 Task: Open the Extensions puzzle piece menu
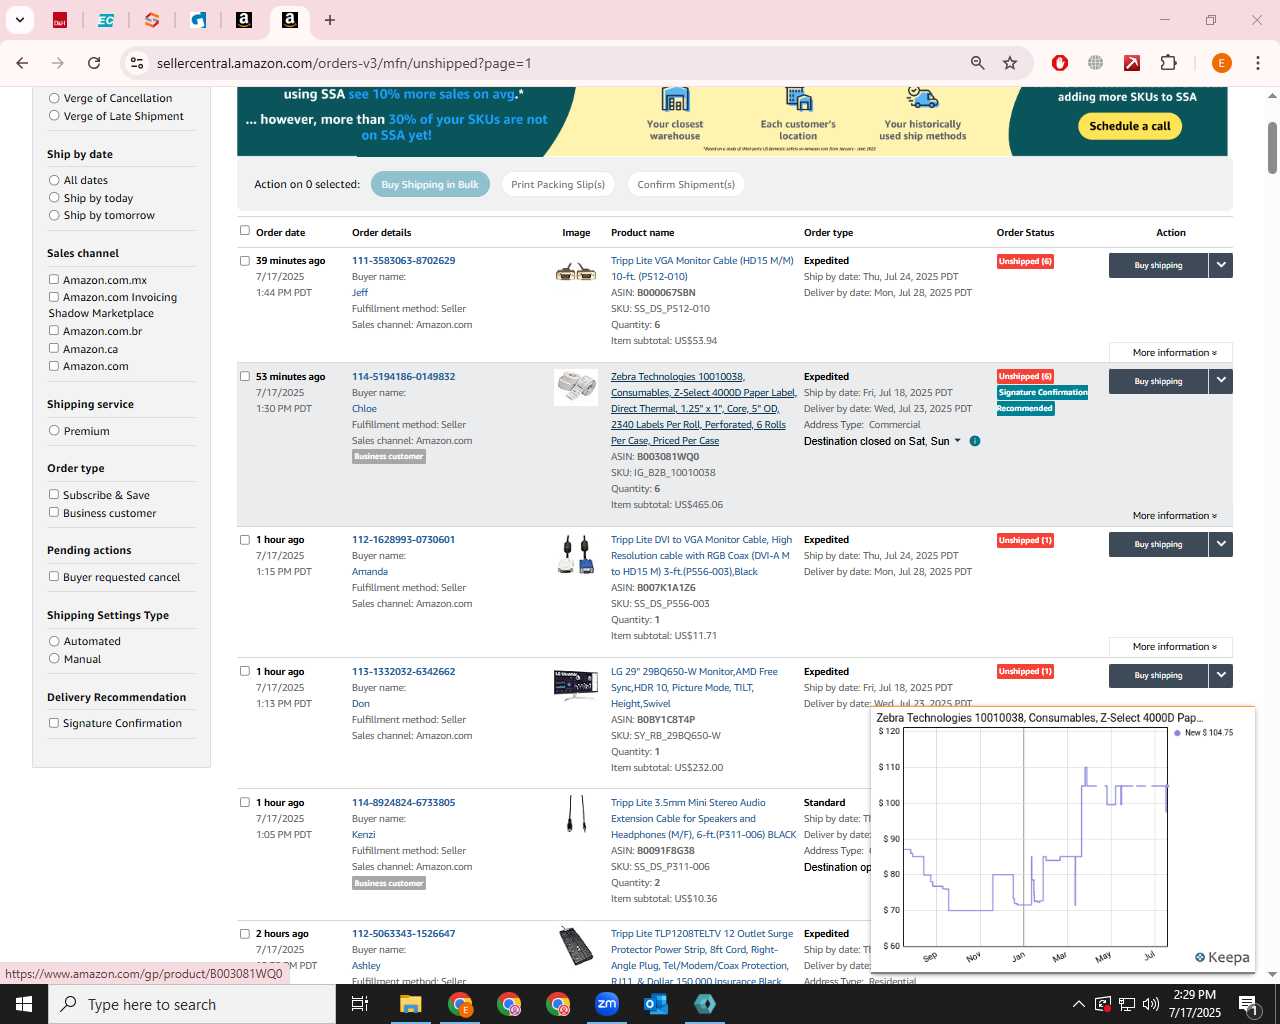point(1168,63)
